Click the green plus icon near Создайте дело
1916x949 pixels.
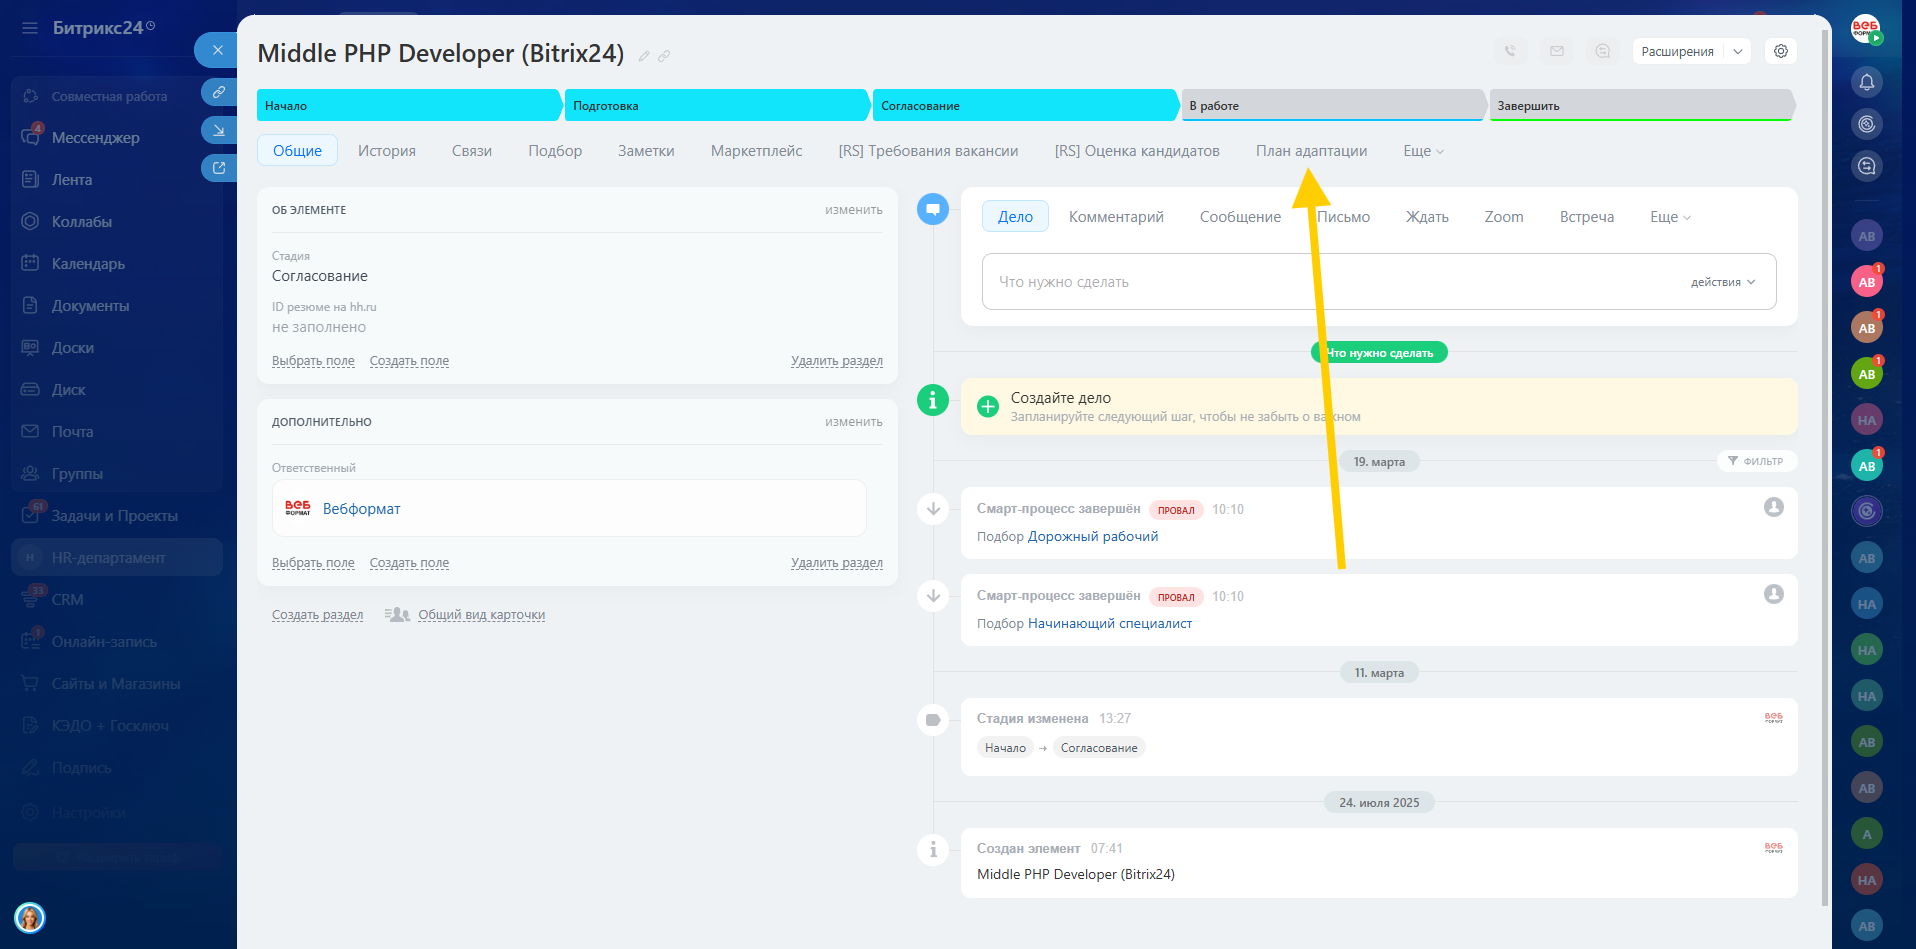coord(988,406)
